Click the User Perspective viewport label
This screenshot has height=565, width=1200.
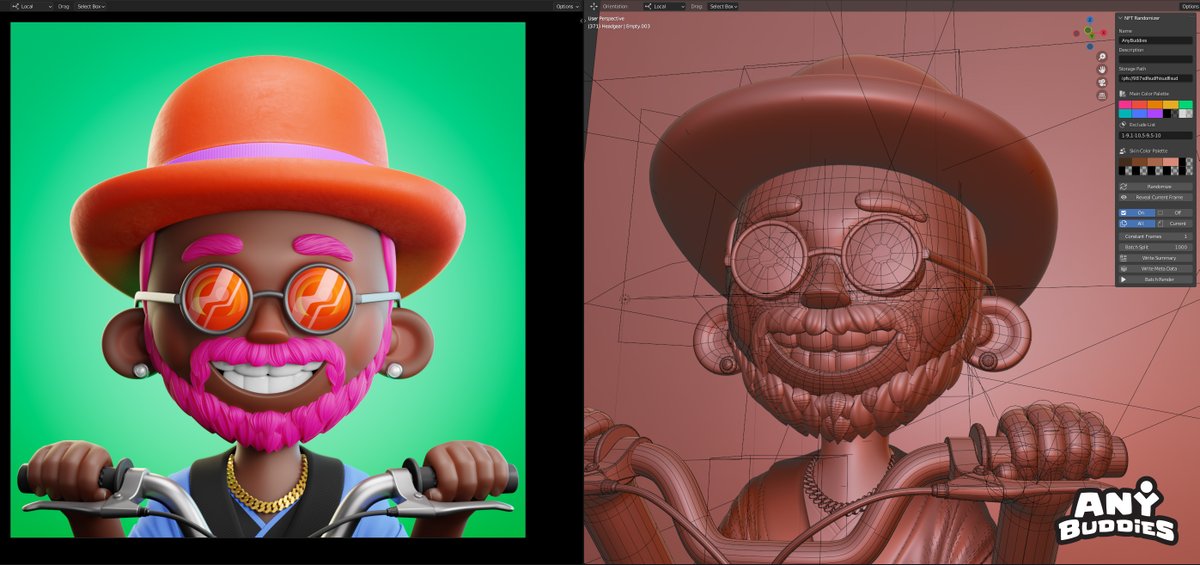coord(606,18)
